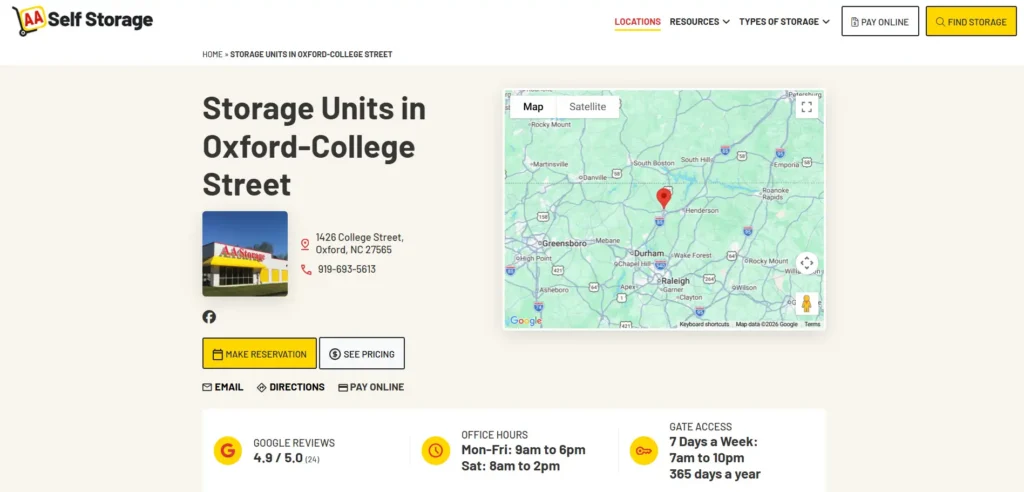Click the Mon-Fri: 9am to 6pm text
This screenshot has width=1024, height=492.
coord(523,450)
